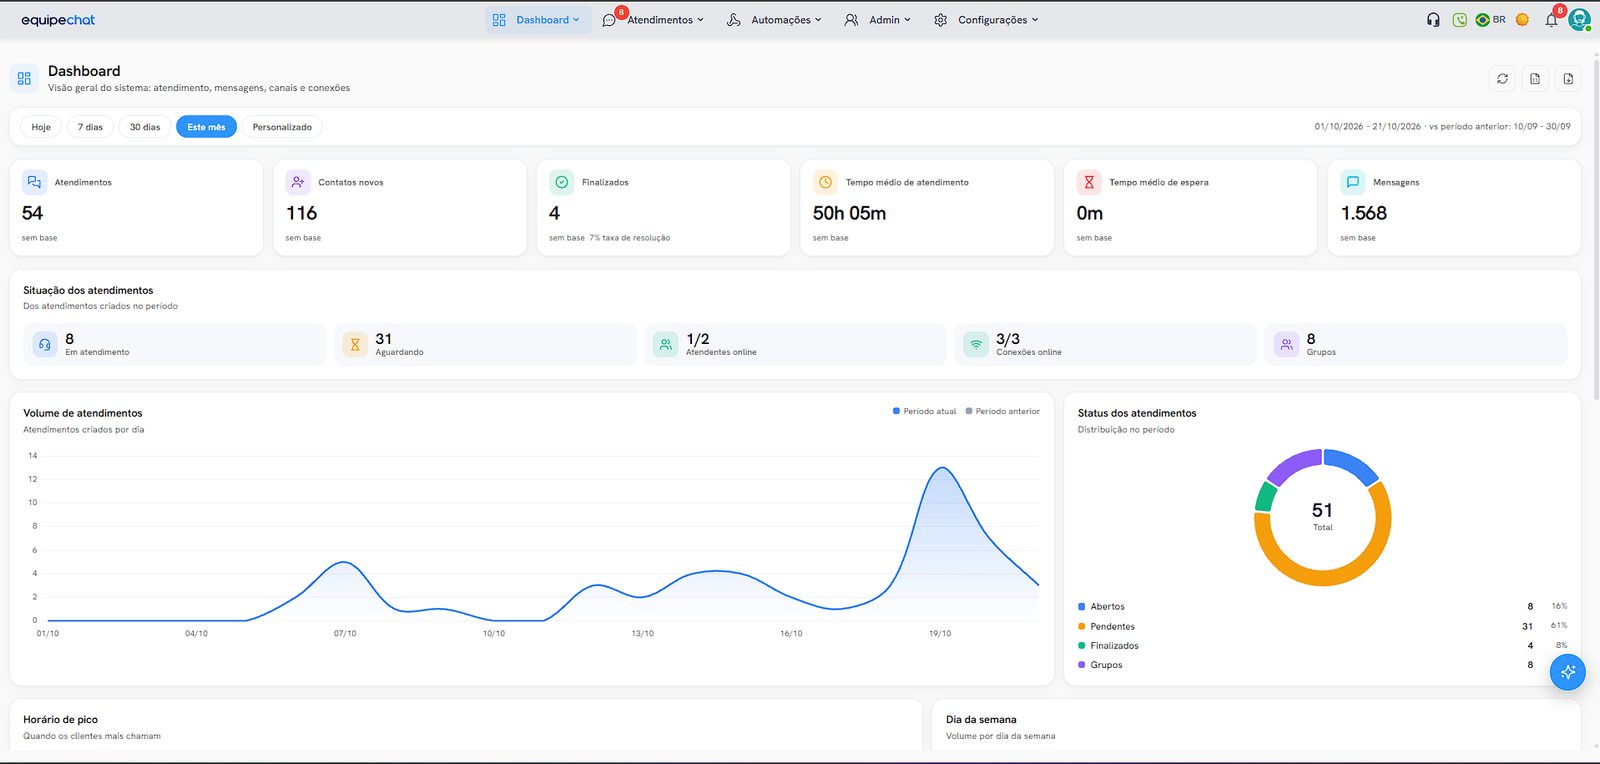
Task: Open the green phone call icon
Action: pyautogui.click(x=1459, y=20)
